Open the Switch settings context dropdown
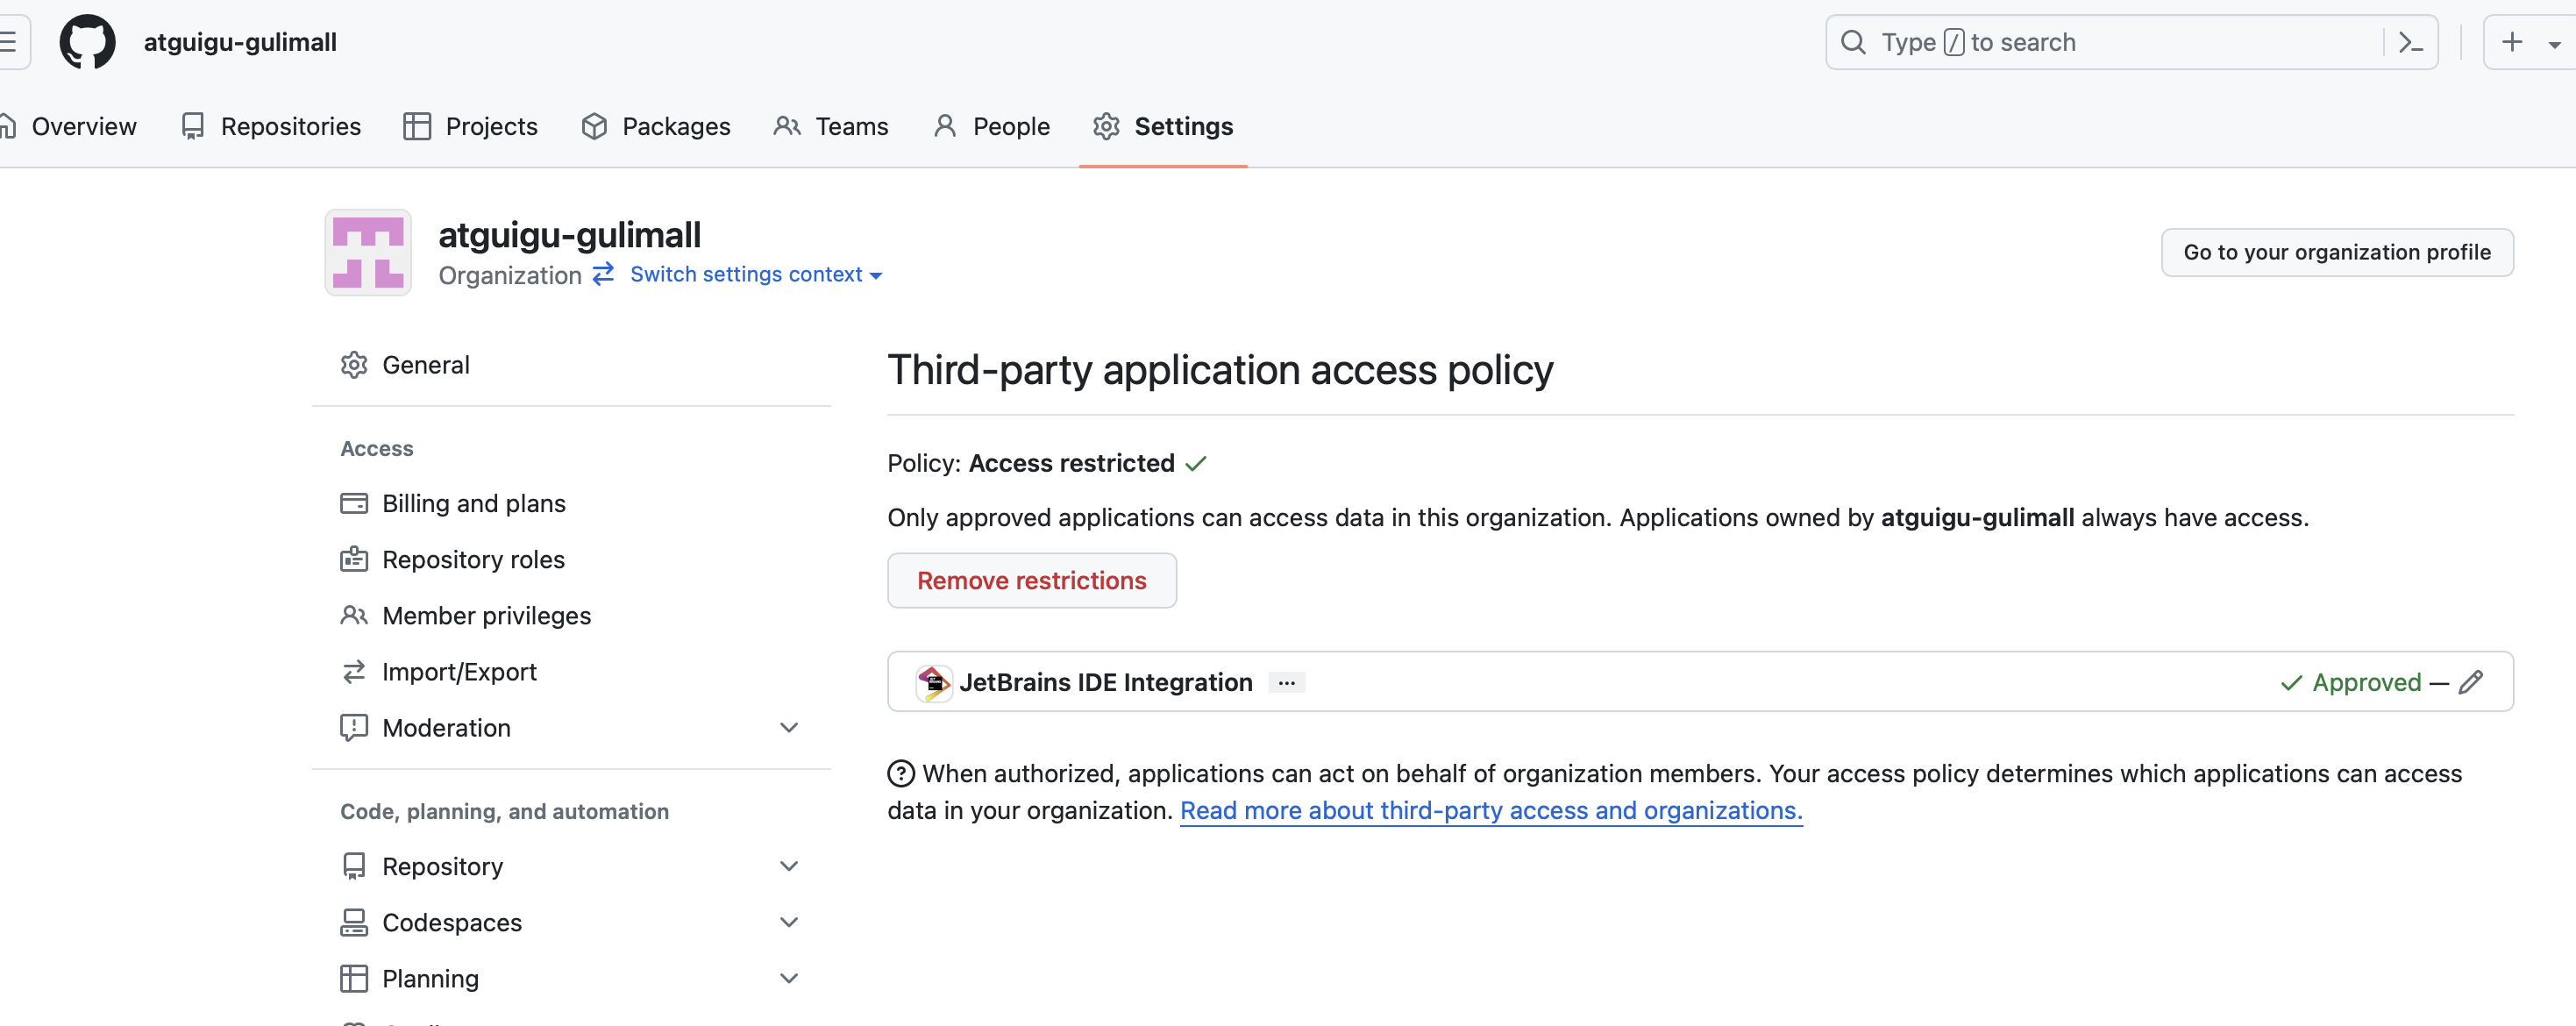 coord(755,274)
